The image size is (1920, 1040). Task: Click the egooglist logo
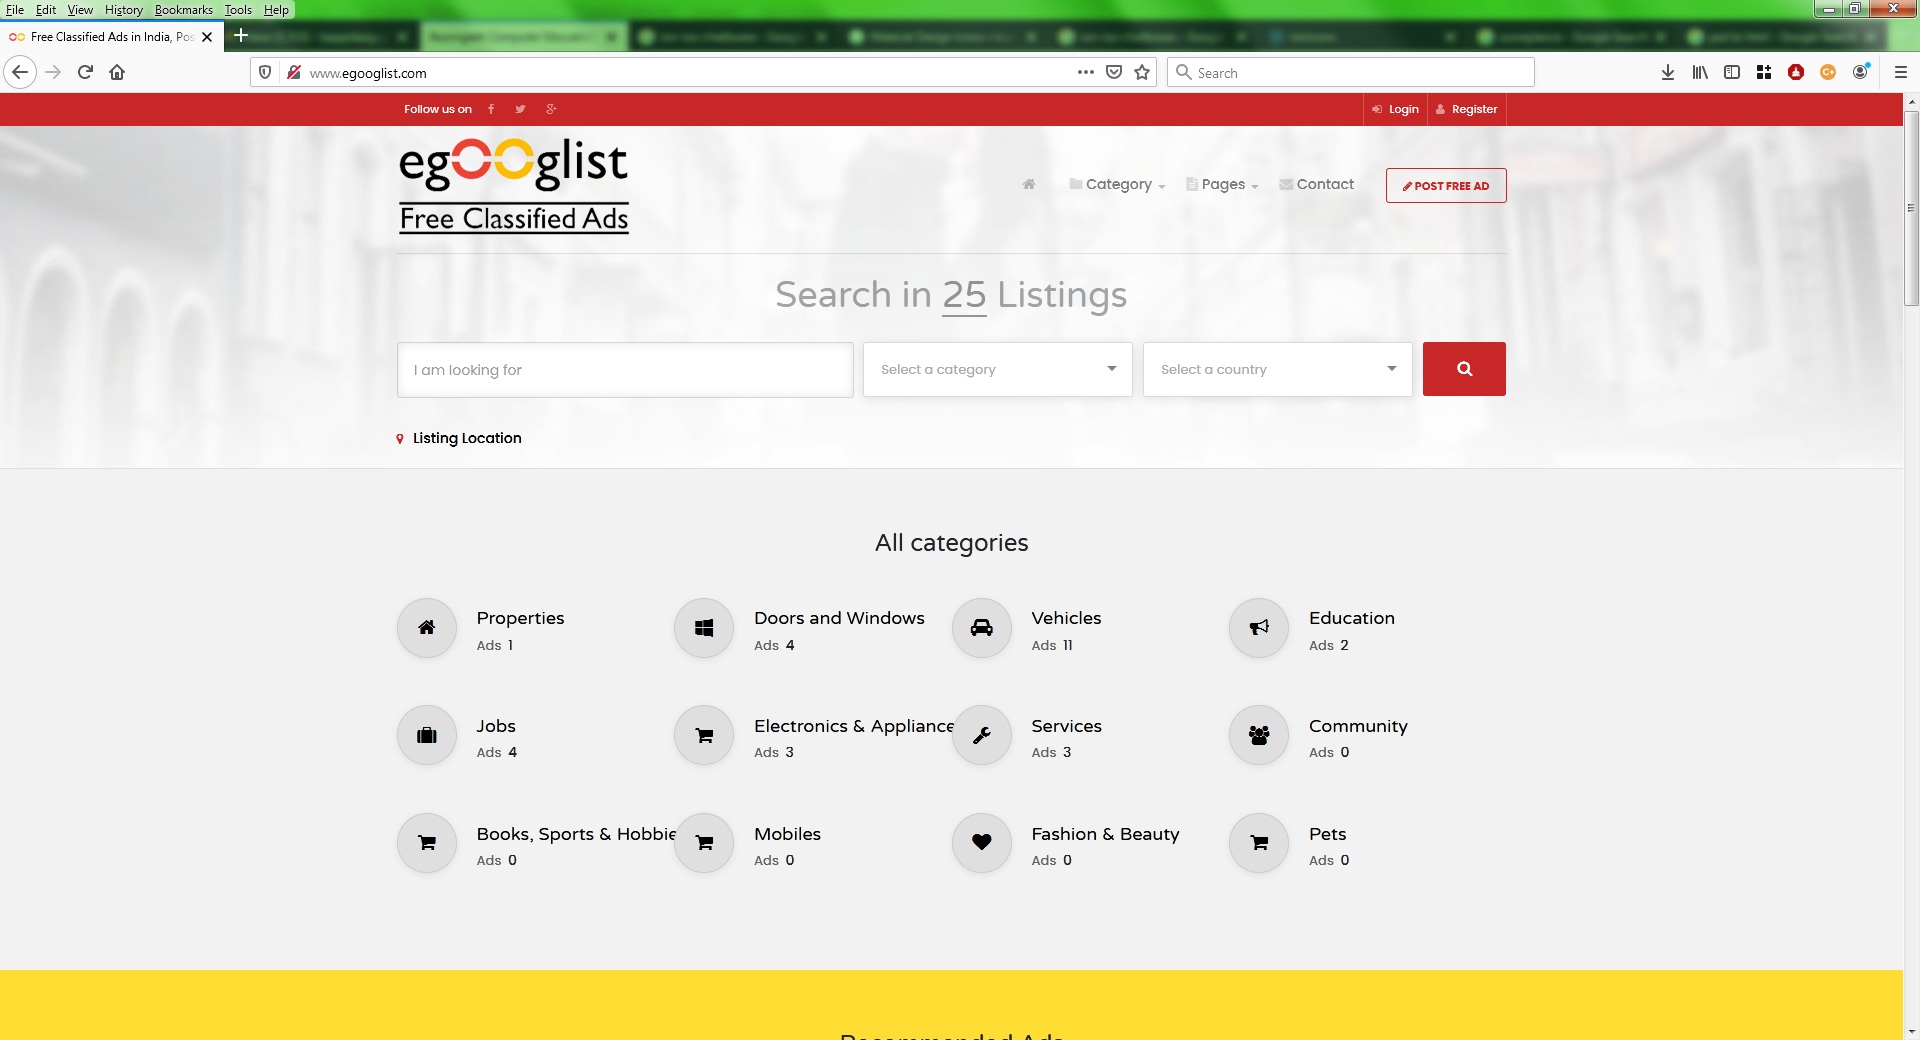514,185
